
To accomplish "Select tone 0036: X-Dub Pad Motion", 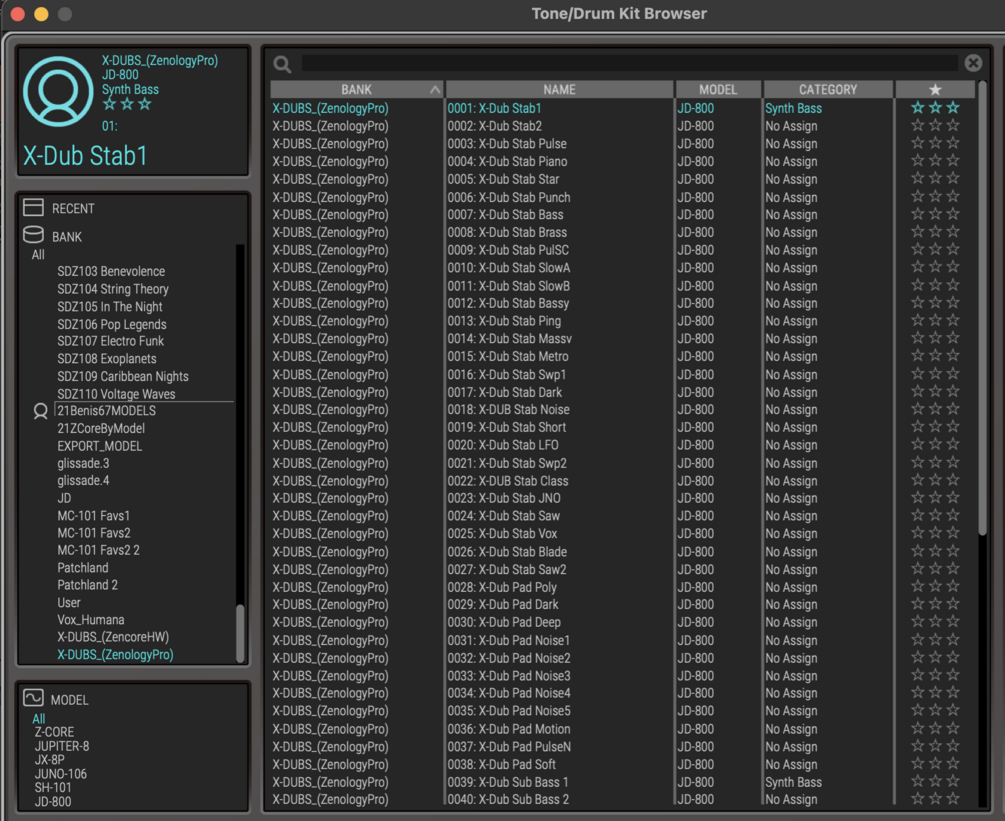I will (x=509, y=729).
